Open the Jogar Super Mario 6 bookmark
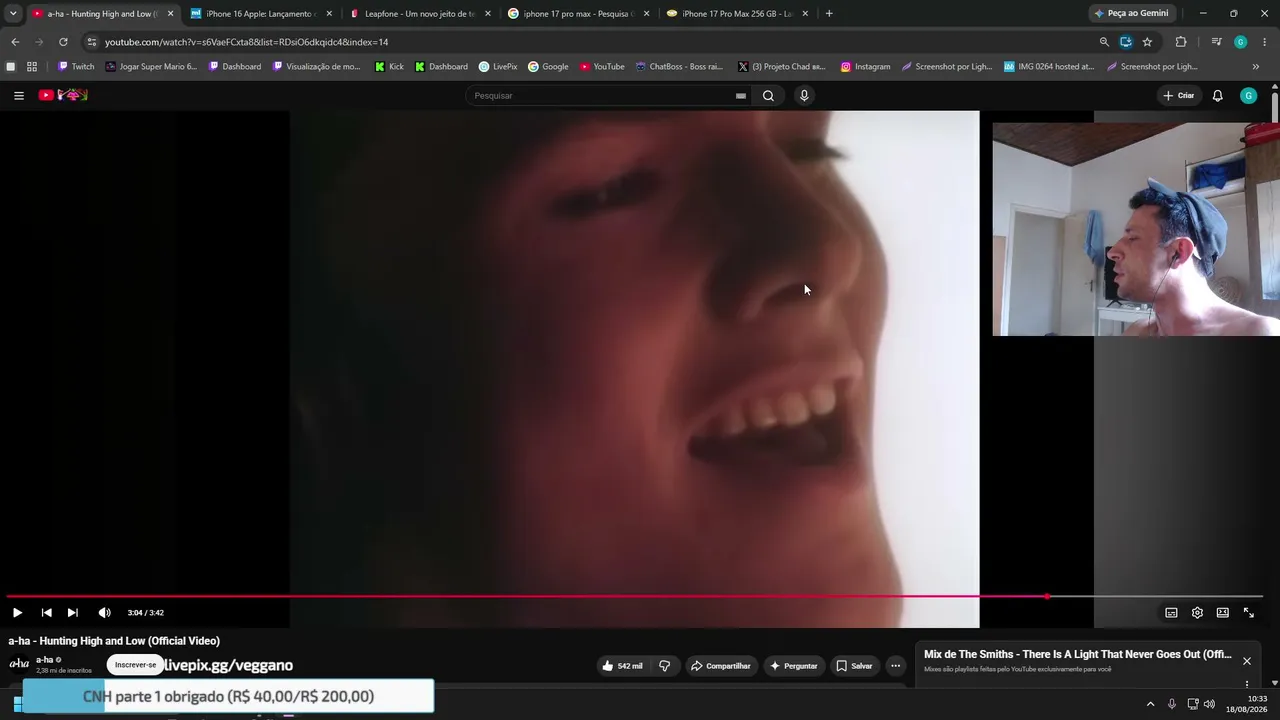 coord(151,67)
